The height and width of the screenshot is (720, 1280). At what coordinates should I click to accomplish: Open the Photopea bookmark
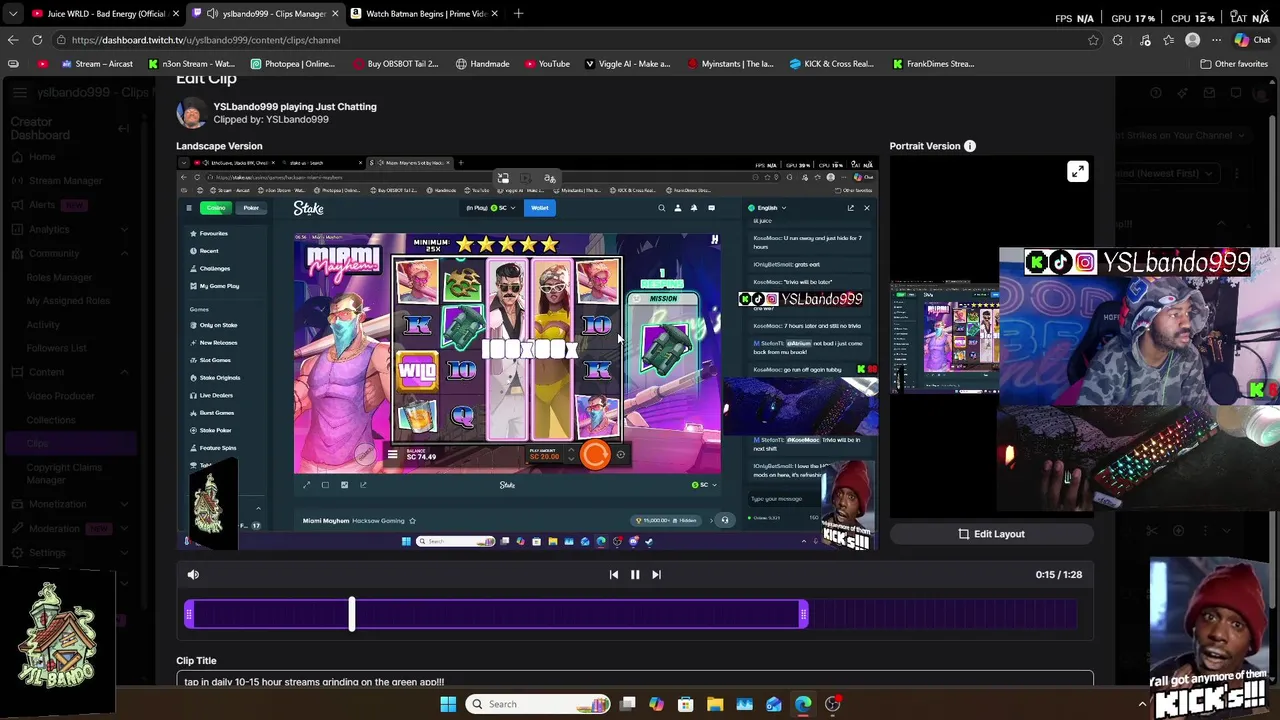(x=293, y=64)
